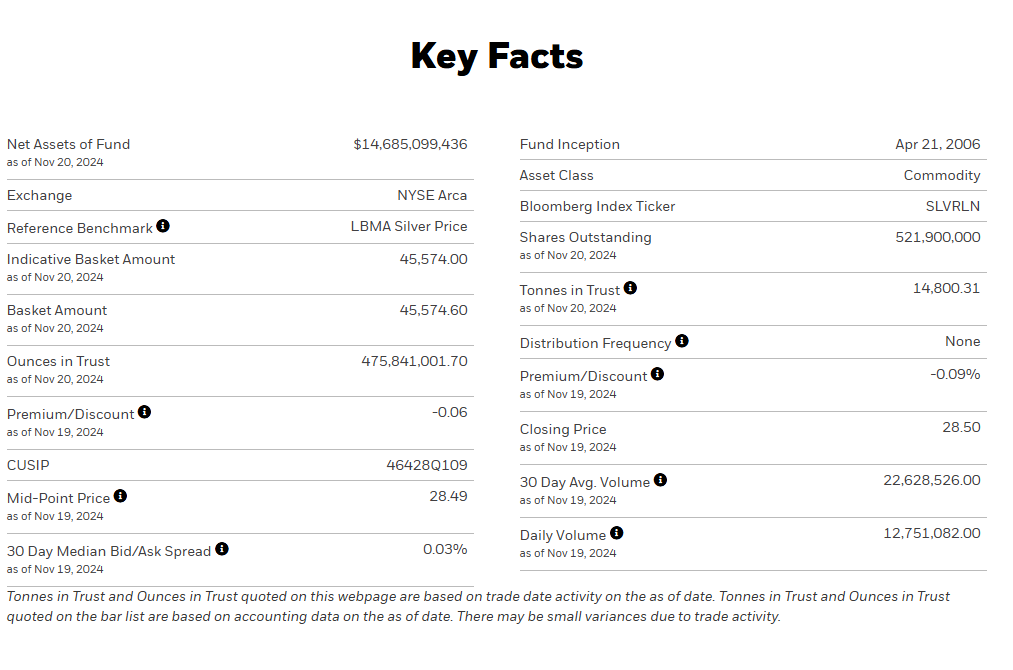Click the Ounces in Trust label
Screen dimensions: 1013x670
(58, 362)
